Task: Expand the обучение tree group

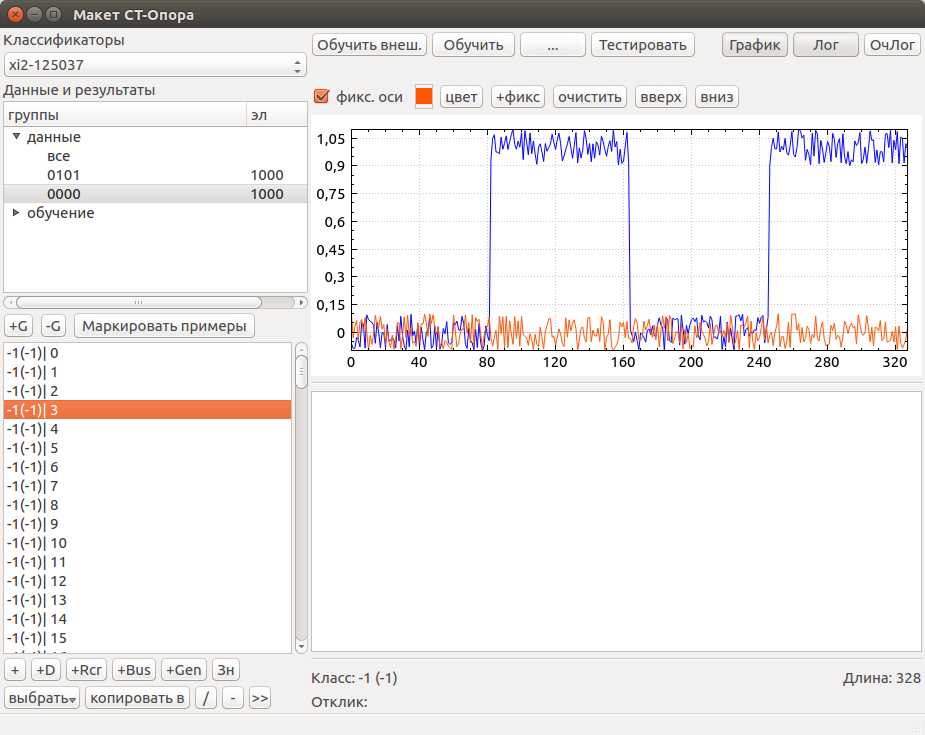Action: 17,212
